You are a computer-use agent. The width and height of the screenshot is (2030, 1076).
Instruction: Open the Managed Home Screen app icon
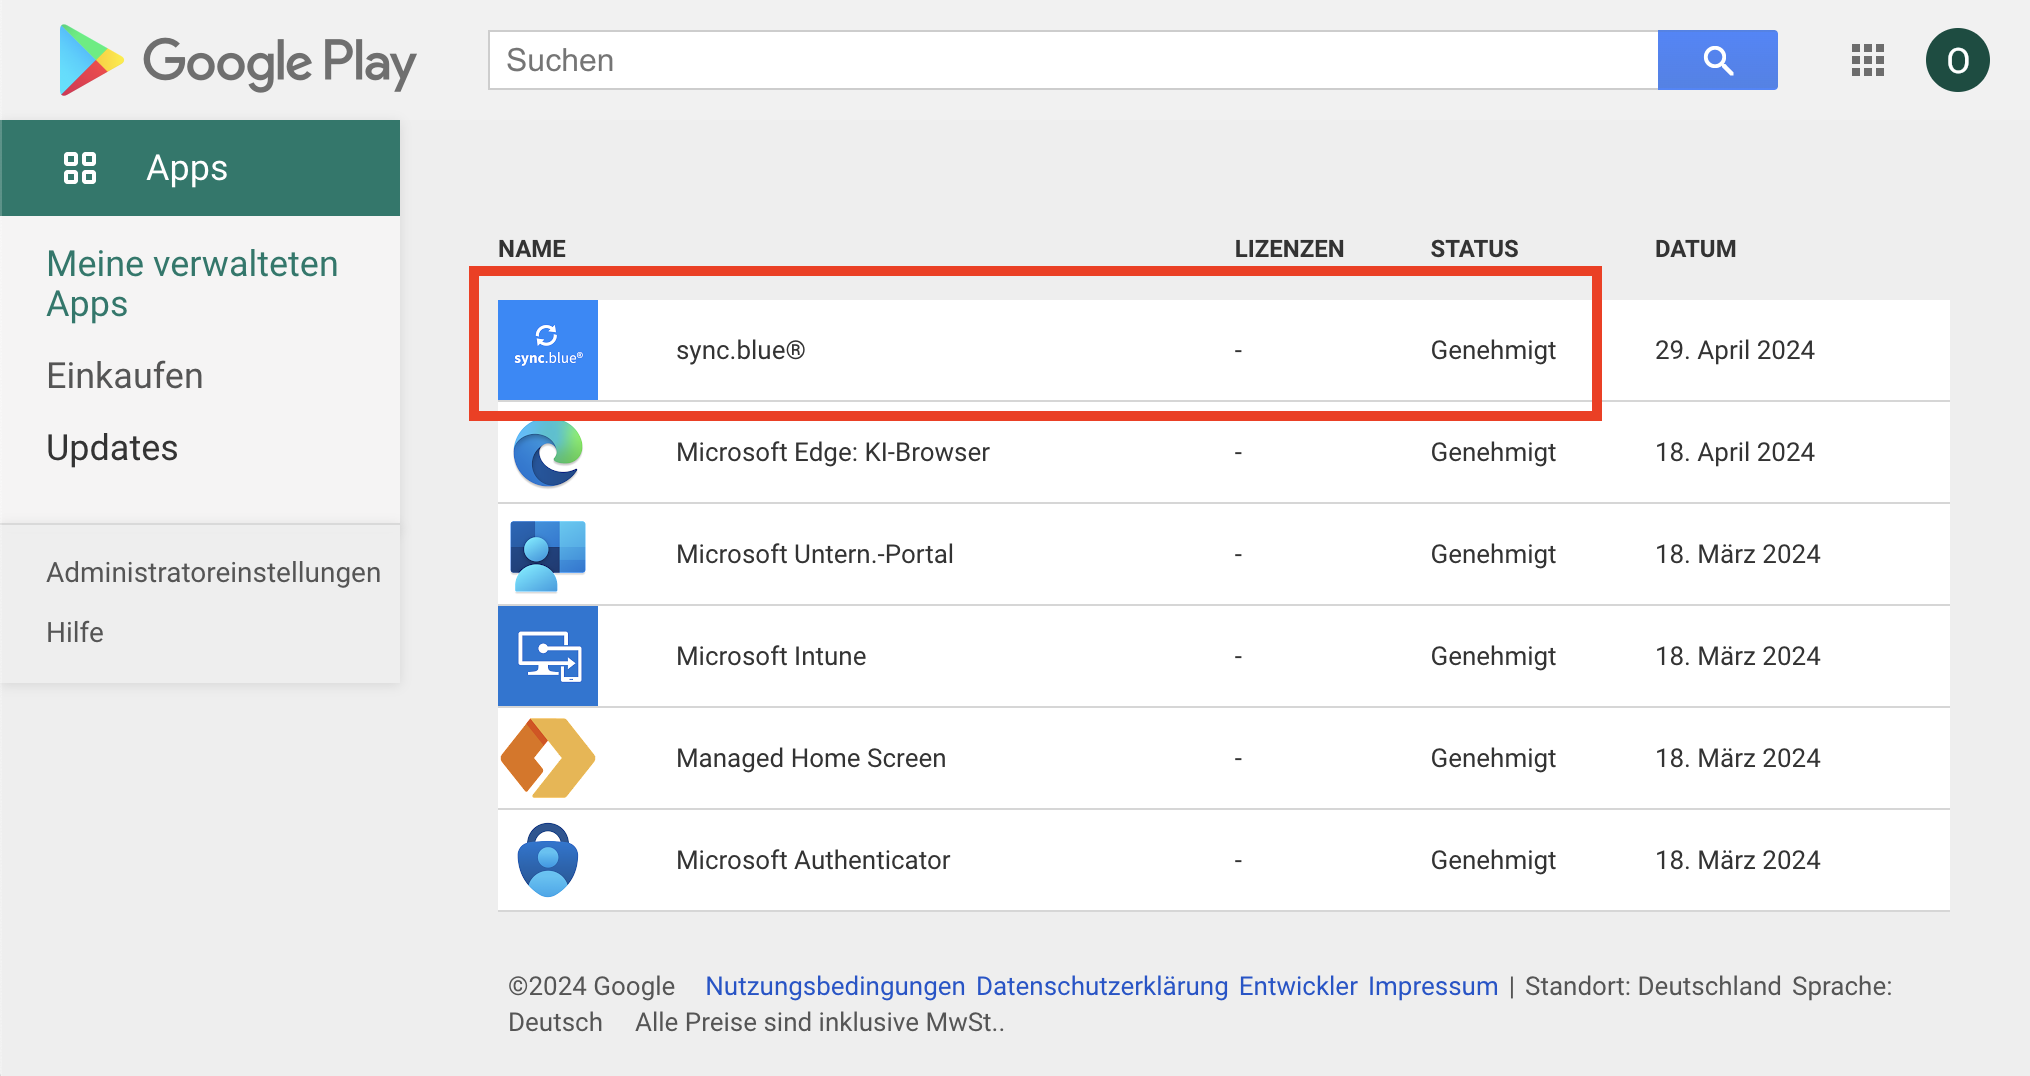click(x=548, y=758)
